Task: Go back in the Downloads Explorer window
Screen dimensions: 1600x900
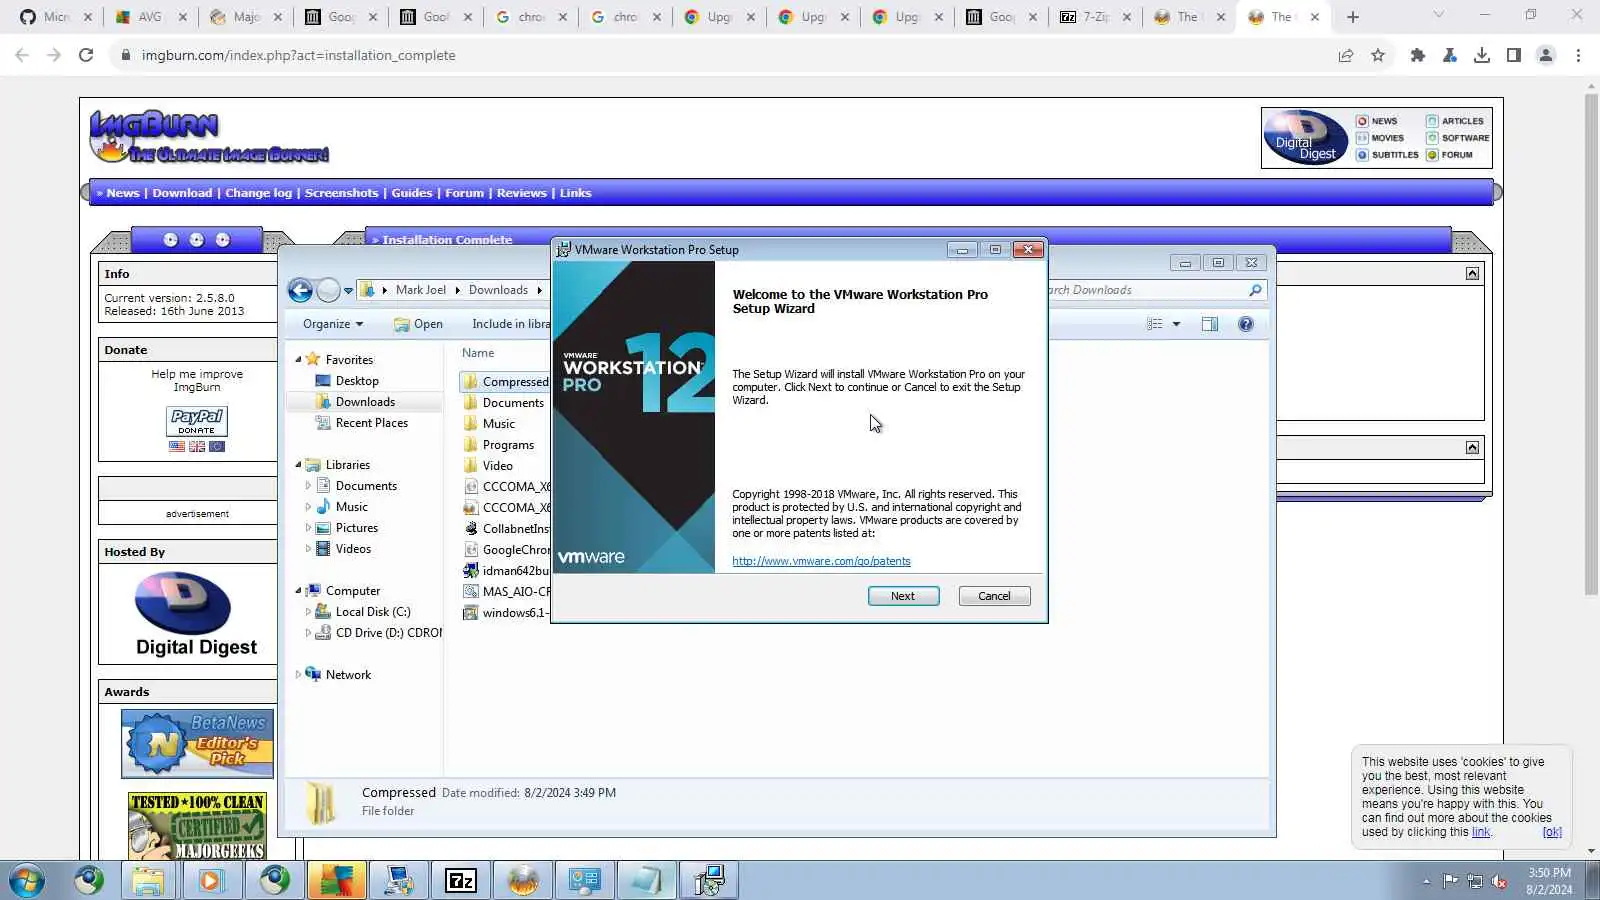Action: (x=300, y=290)
